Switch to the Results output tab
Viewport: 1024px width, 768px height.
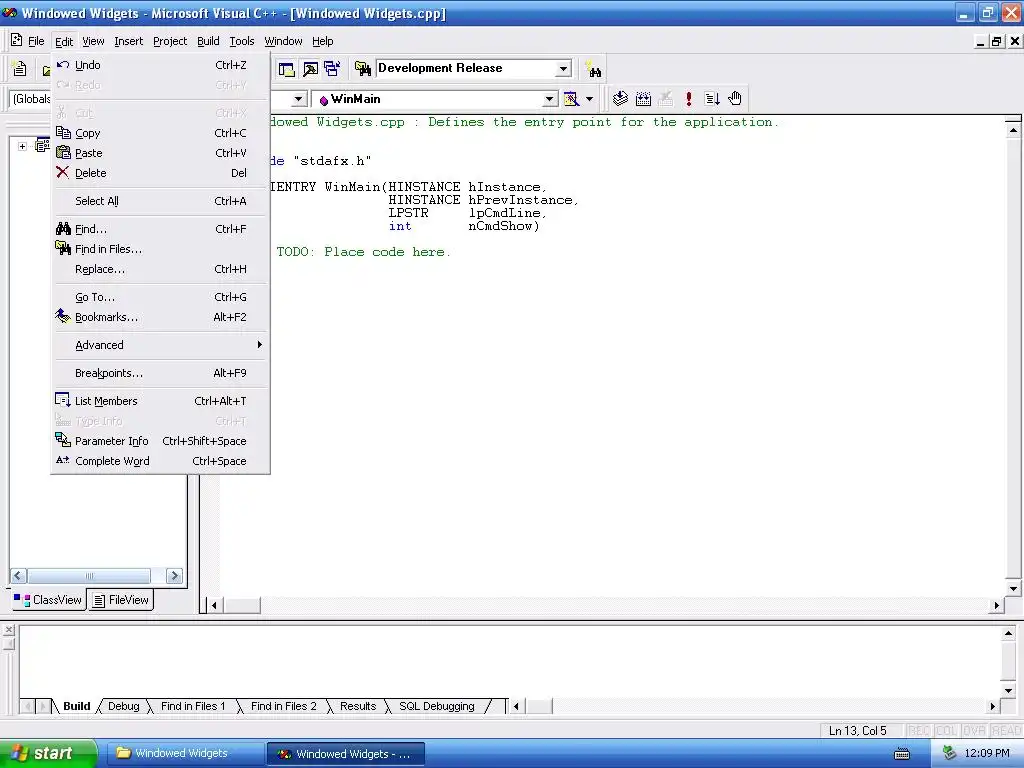[x=358, y=706]
